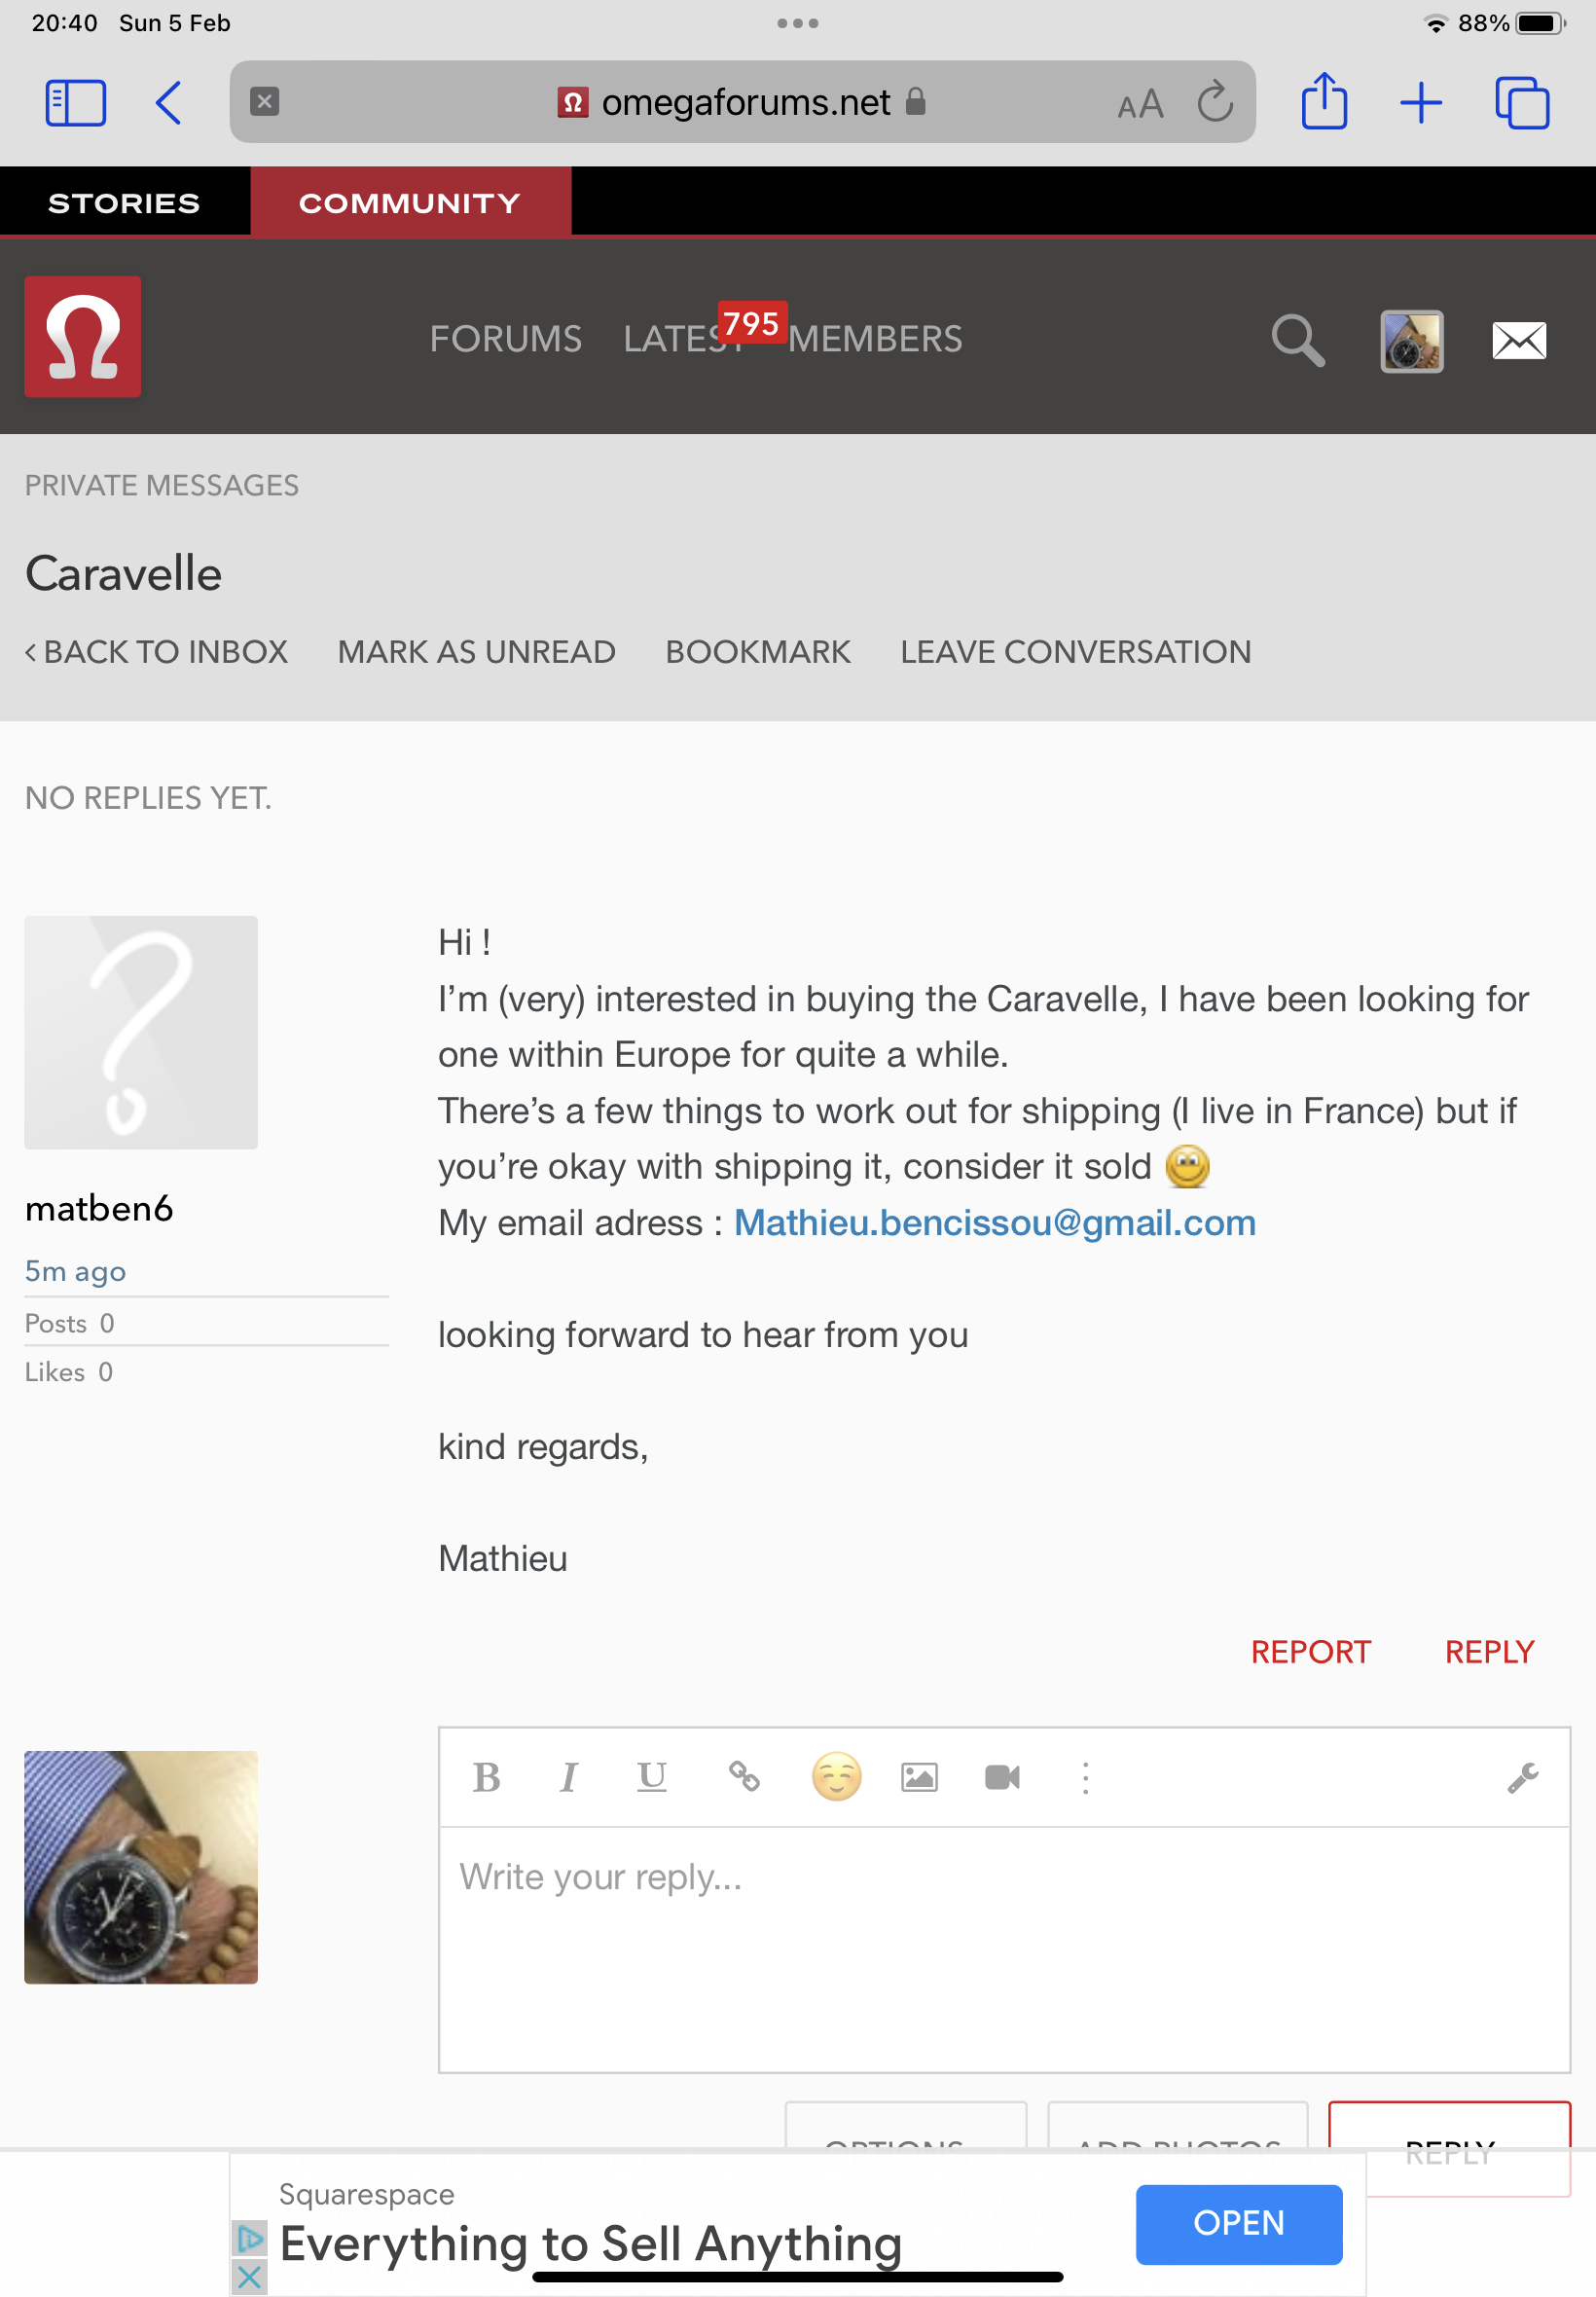Toggle bold formatting in reply editor
This screenshot has height=2297, width=1596.
(x=486, y=1777)
